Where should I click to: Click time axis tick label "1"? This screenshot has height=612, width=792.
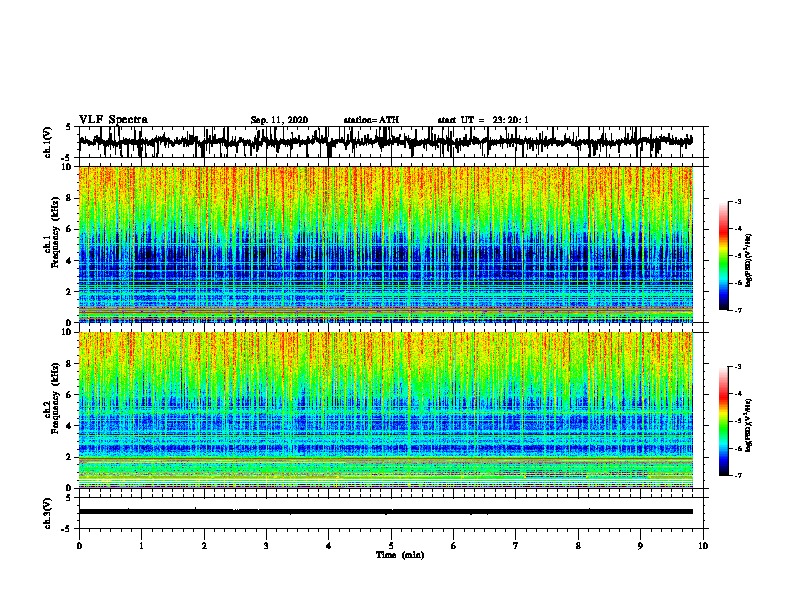(141, 545)
